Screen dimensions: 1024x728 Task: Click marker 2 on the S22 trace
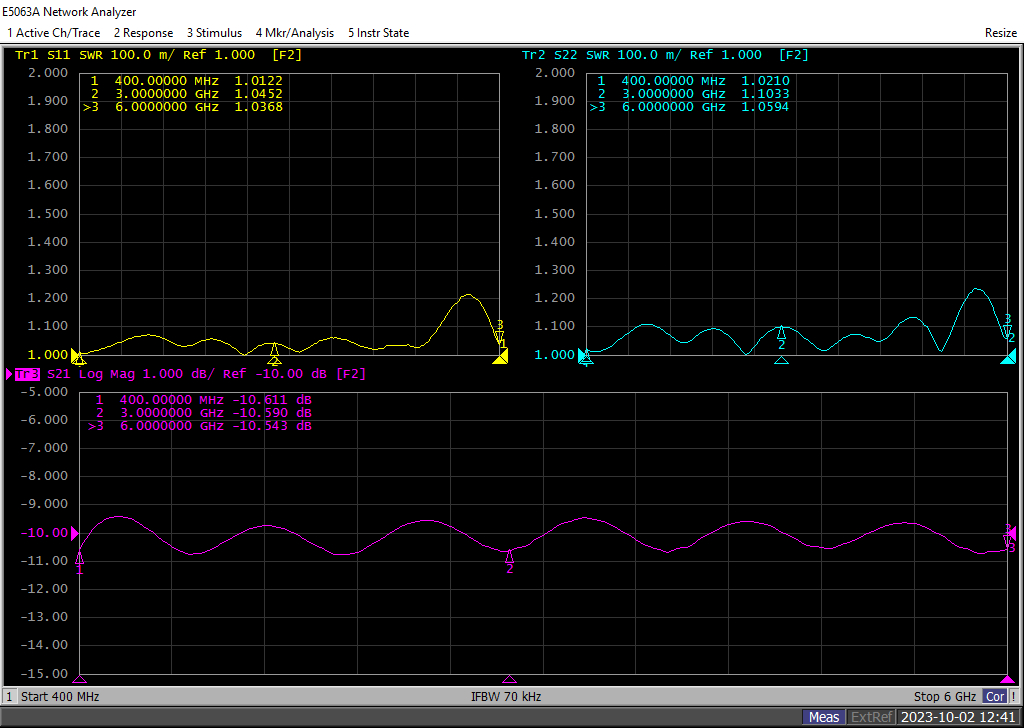pyautogui.click(x=782, y=332)
